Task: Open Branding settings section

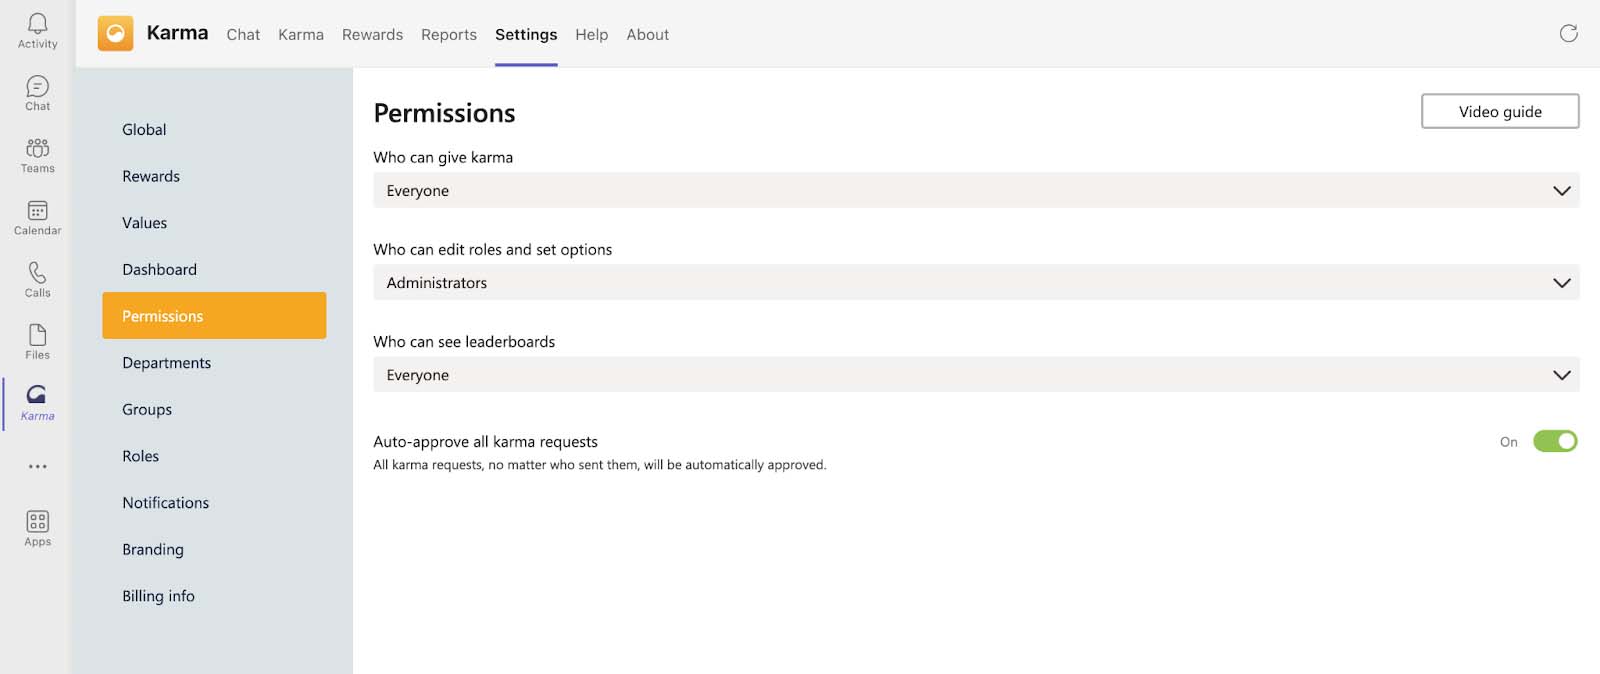Action: [x=214, y=549]
